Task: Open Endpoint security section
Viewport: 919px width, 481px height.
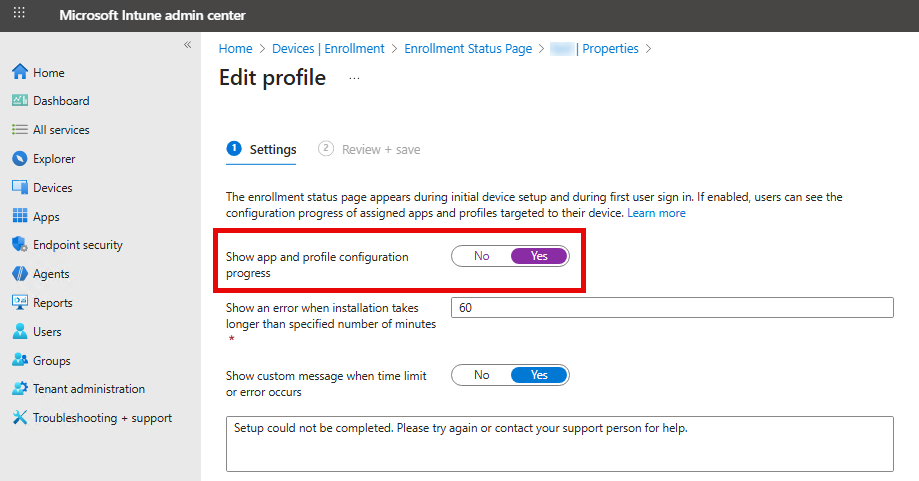Action: pos(78,245)
